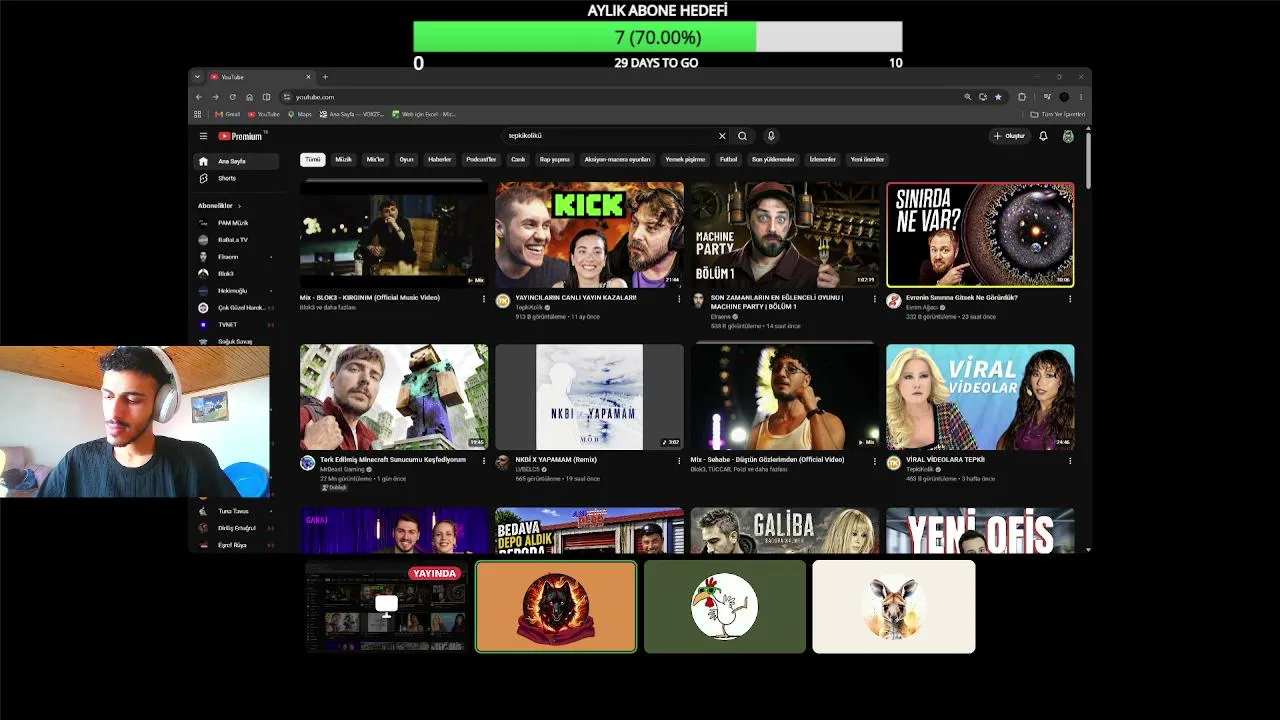This screenshot has height=720, width=1280.
Task: Go to Ana Sayfa in the sidebar
Action: pyautogui.click(x=236, y=161)
